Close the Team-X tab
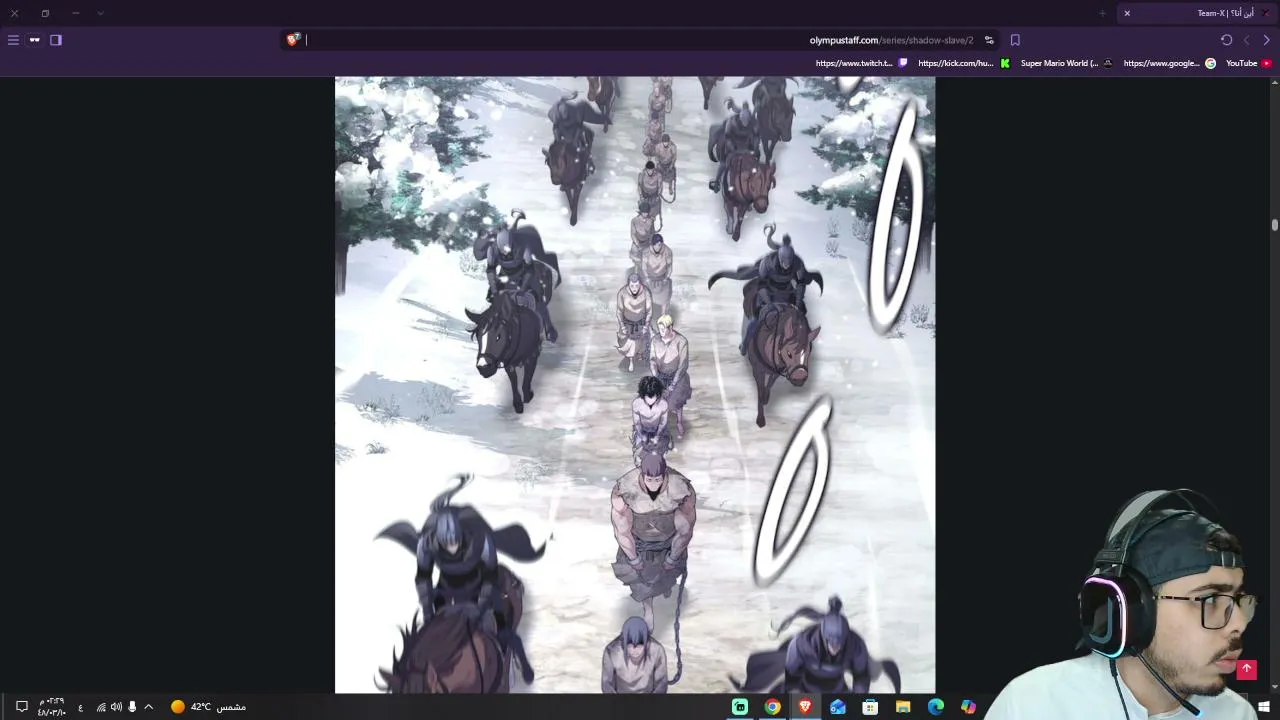This screenshot has height=720, width=1280. [1127, 13]
